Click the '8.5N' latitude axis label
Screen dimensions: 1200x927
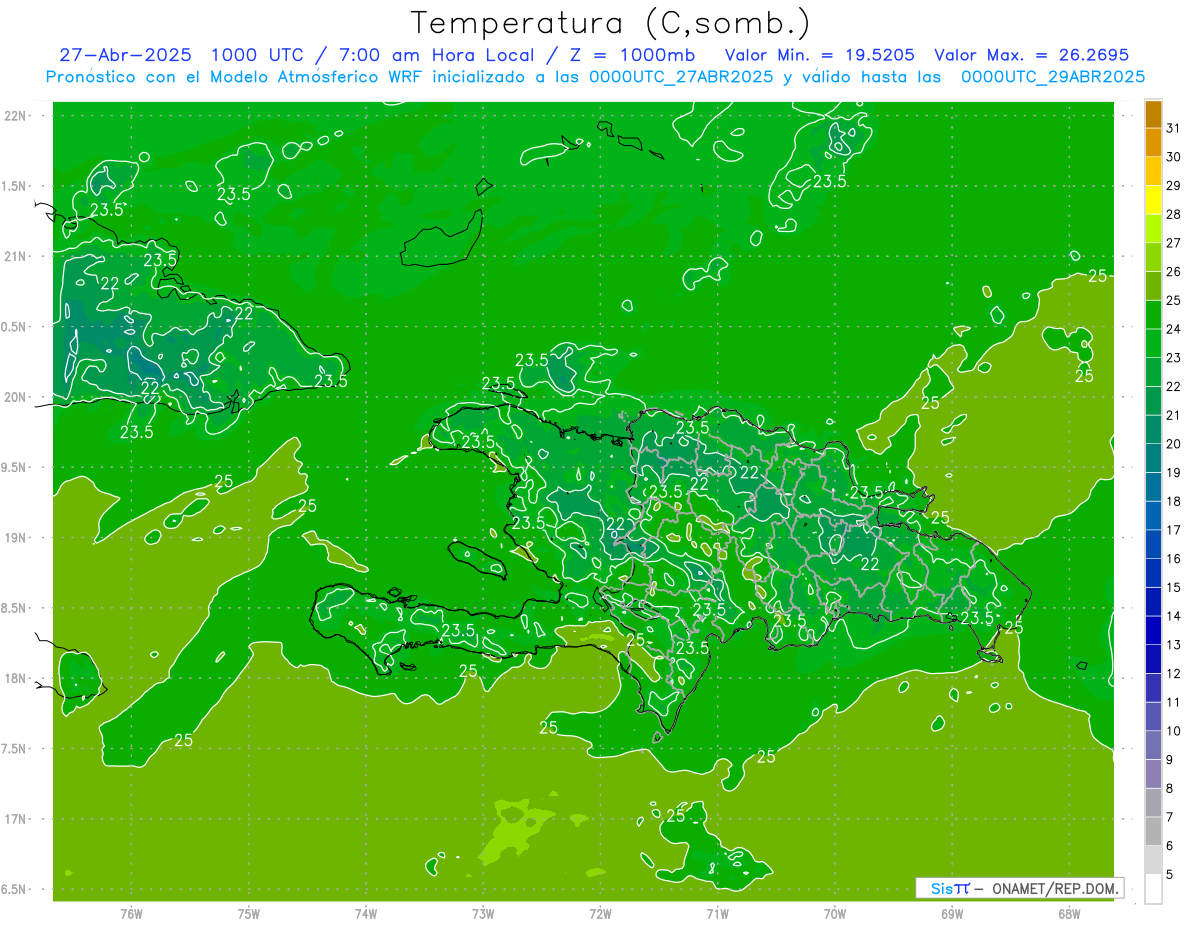click(15, 608)
